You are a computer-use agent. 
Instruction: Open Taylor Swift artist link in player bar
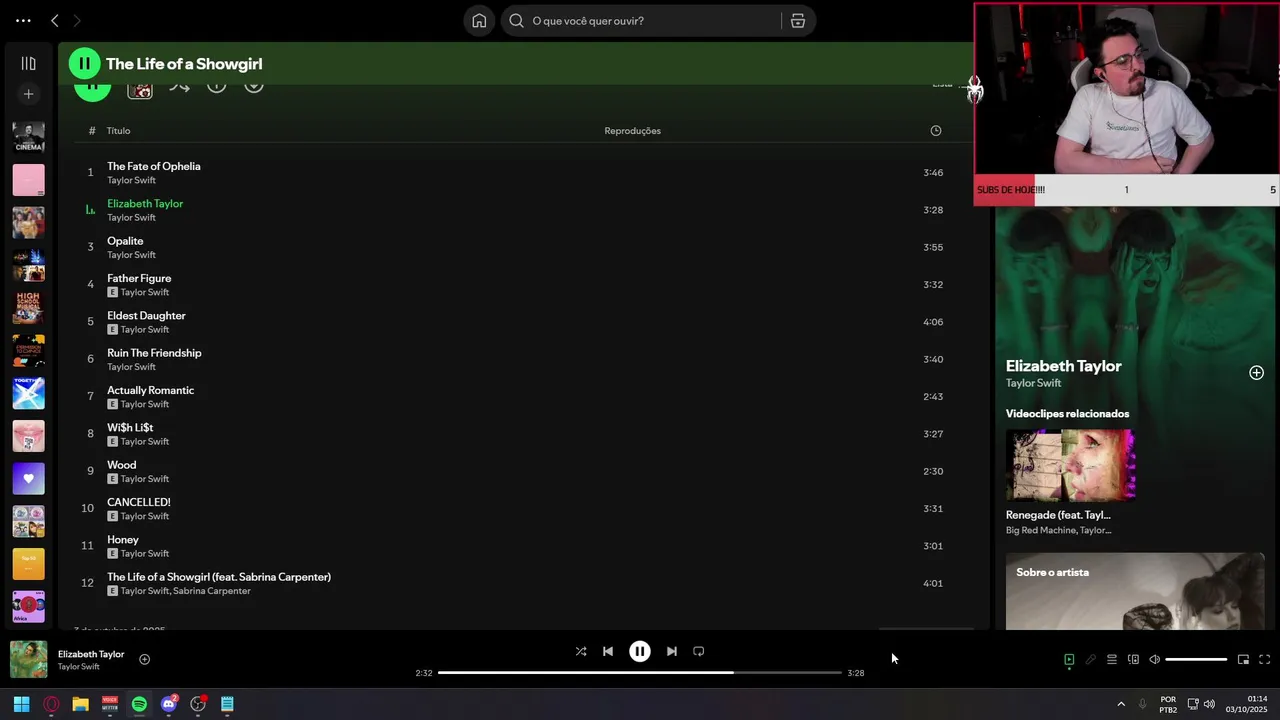[79, 667]
